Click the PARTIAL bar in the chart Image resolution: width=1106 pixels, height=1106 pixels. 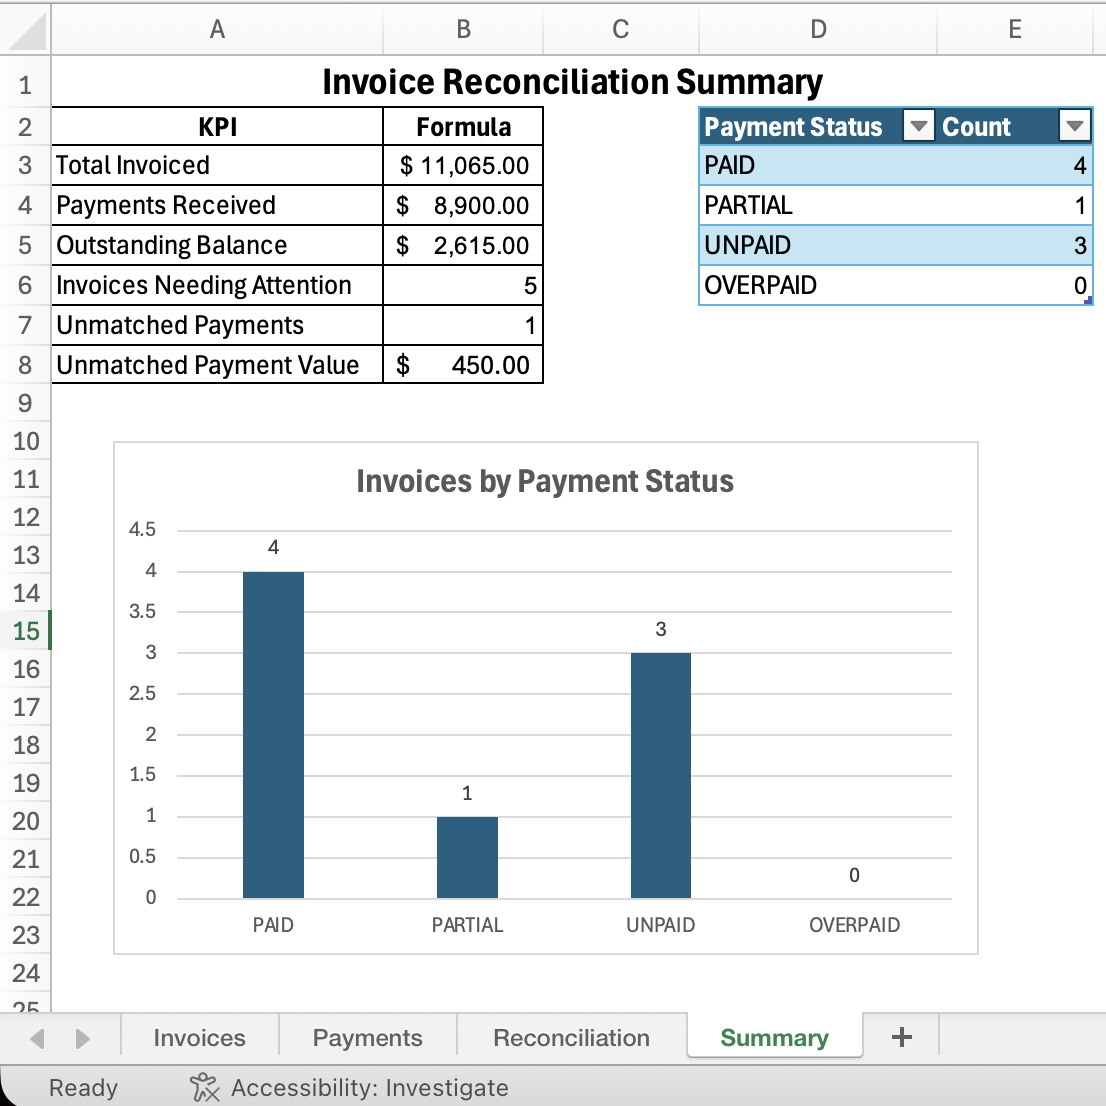coord(467,857)
